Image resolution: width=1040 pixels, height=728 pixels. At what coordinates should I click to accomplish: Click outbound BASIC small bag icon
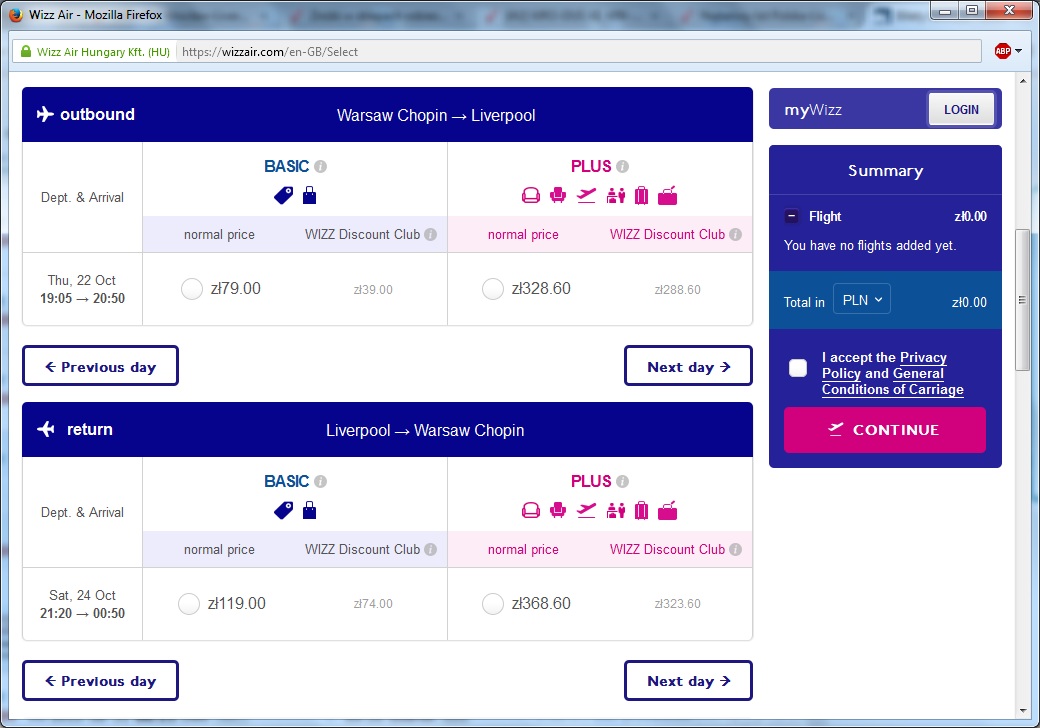pyautogui.click(x=309, y=196)
